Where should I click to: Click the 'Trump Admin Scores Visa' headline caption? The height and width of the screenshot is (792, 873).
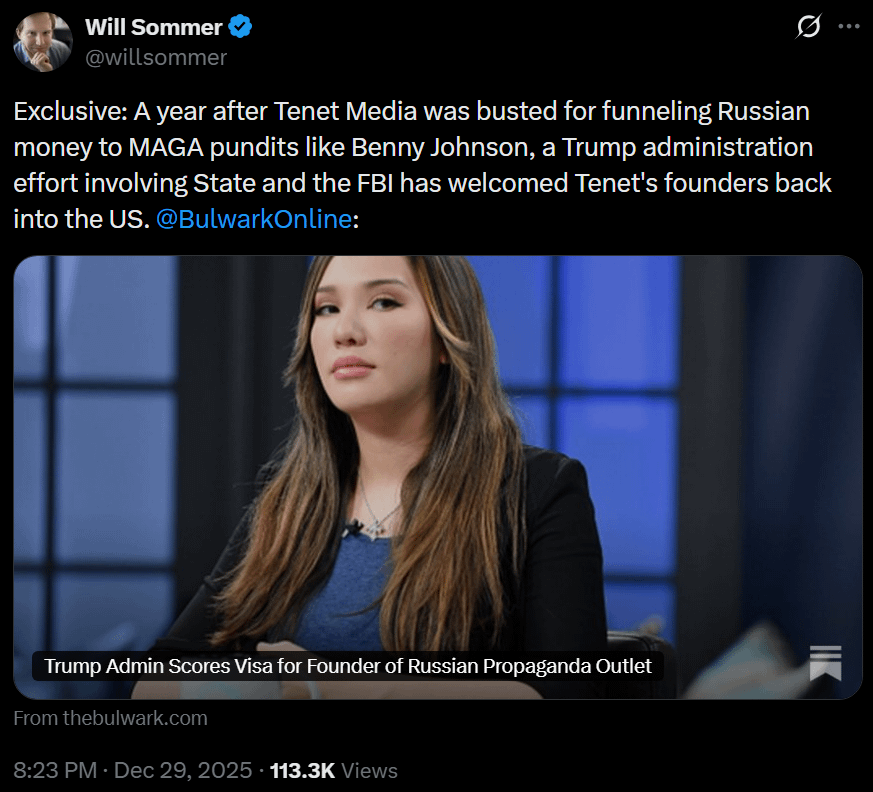[348, 666]
